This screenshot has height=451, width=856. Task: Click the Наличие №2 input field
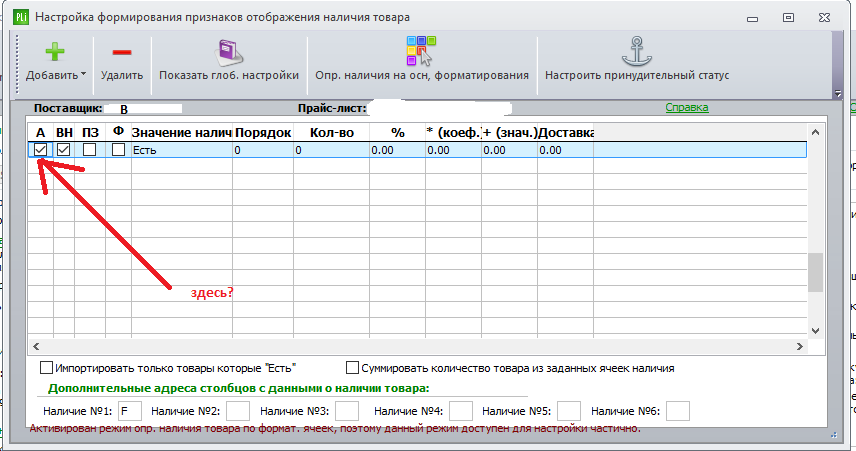click(238, 411)
